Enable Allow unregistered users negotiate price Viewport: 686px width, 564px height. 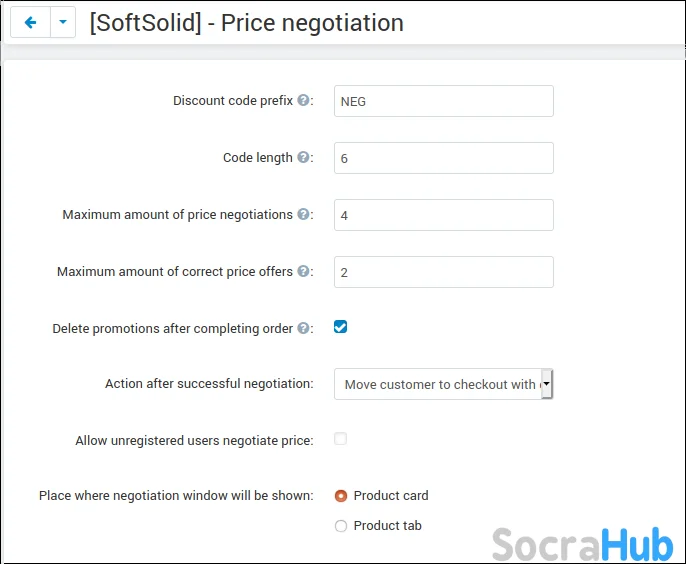point(340,439)
